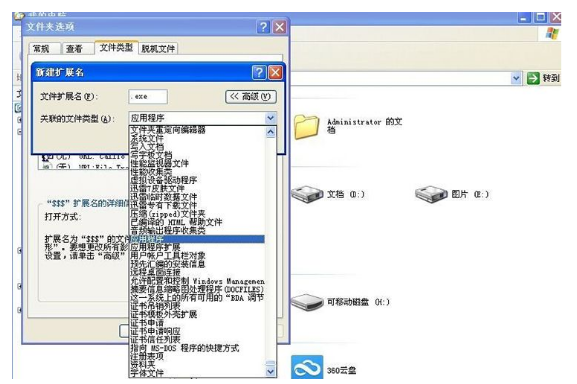
Task: Choose 系统文件 in the list
Action: pyautogui.click(x=197, y=138)
